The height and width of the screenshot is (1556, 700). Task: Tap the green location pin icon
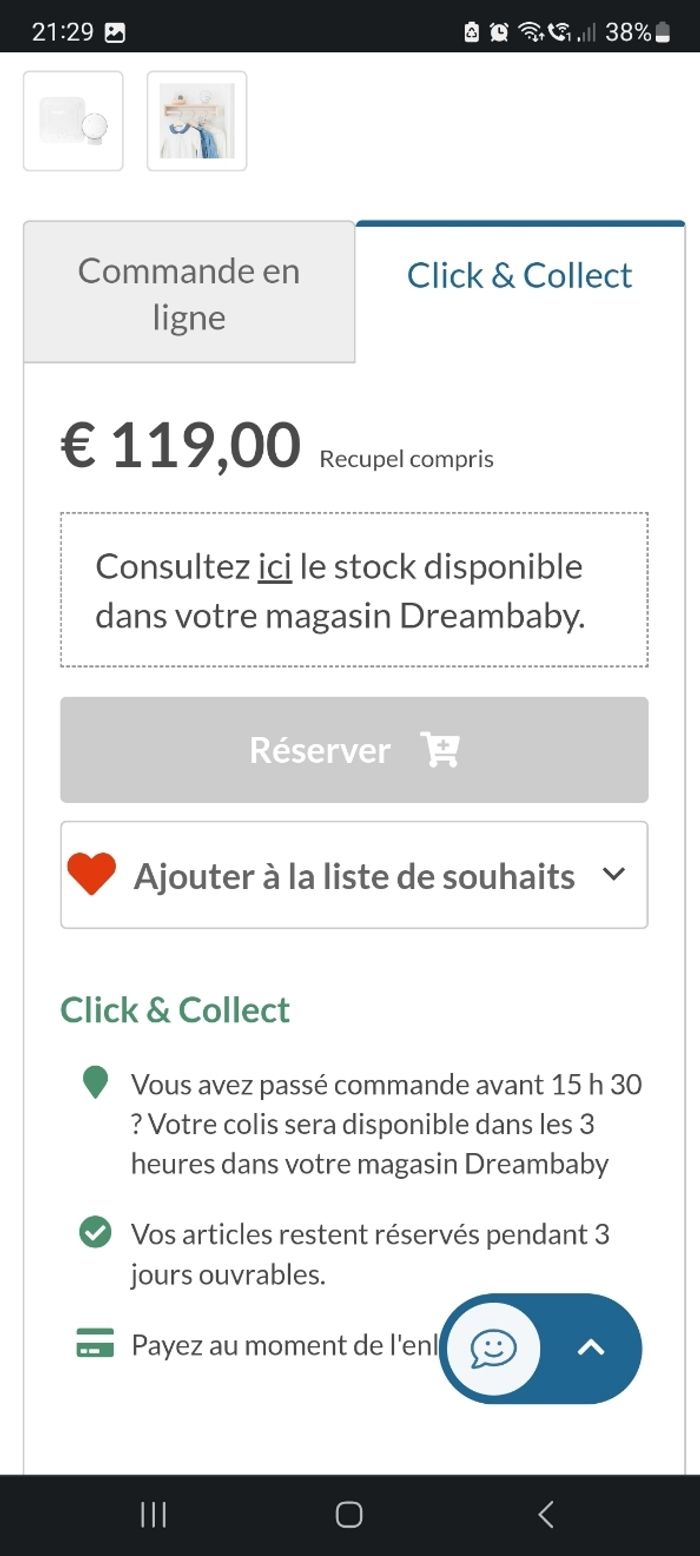point(95,1082)
